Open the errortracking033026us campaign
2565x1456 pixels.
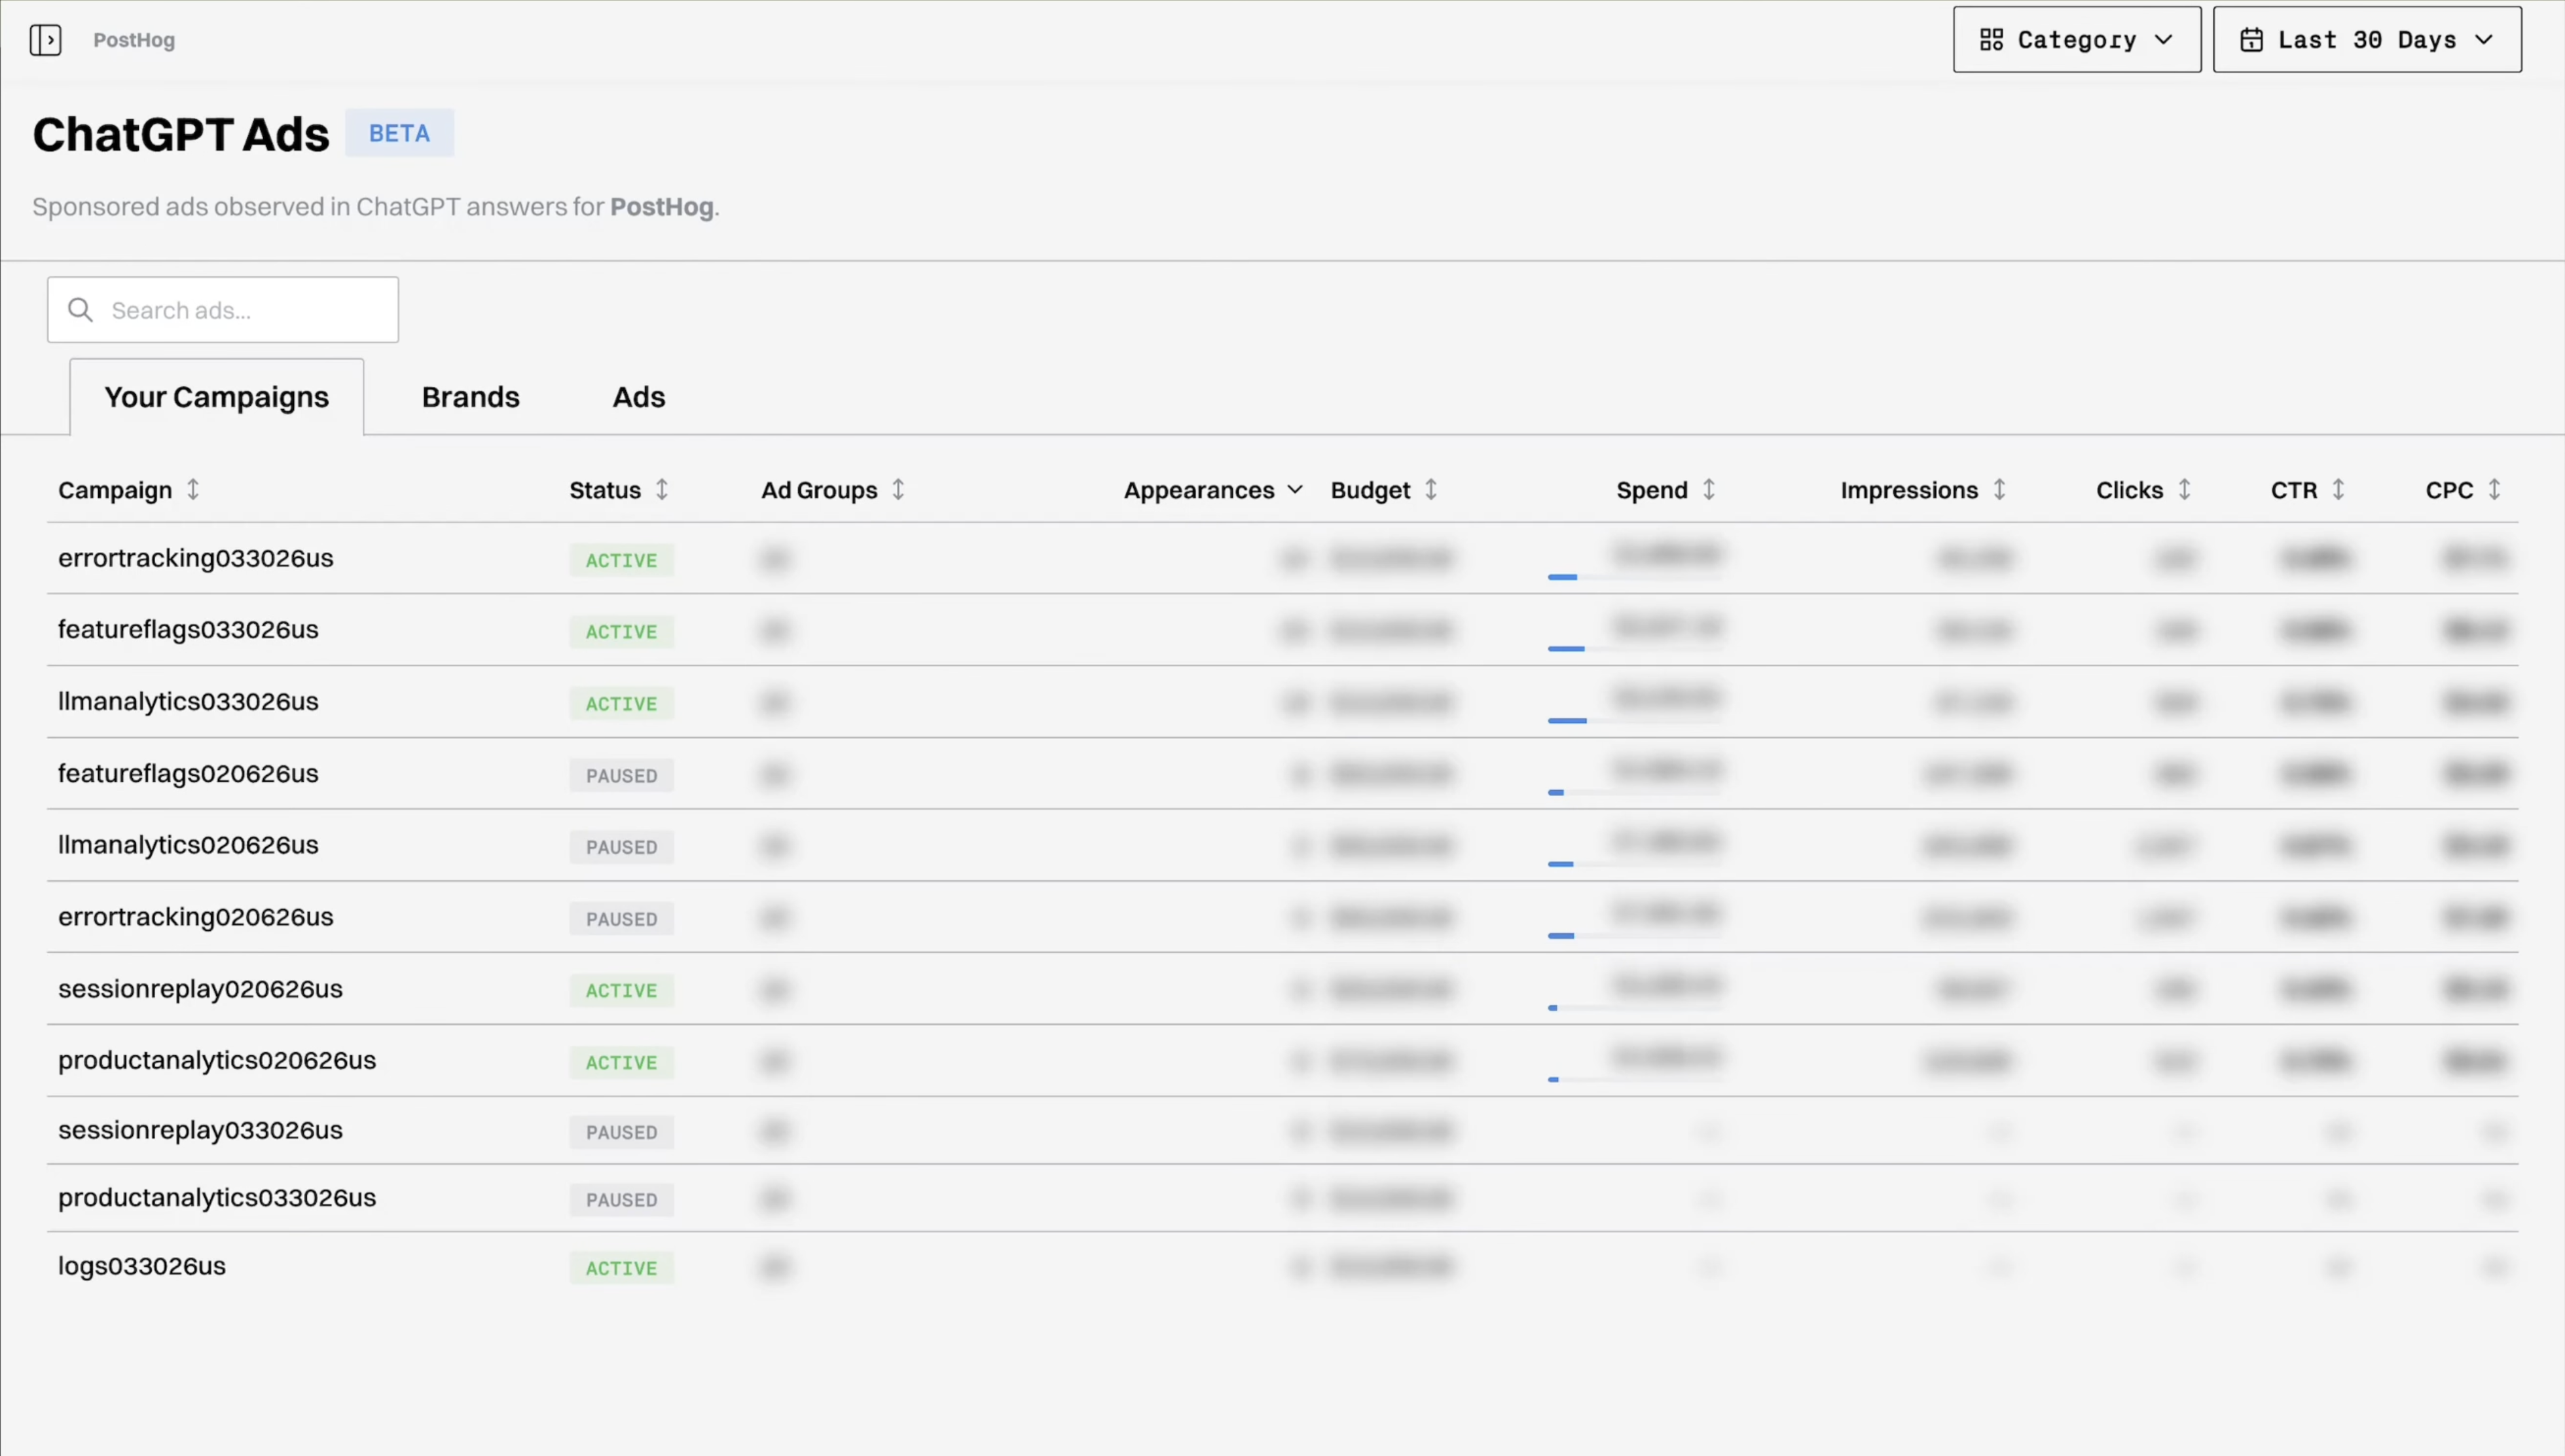(196, 558)
